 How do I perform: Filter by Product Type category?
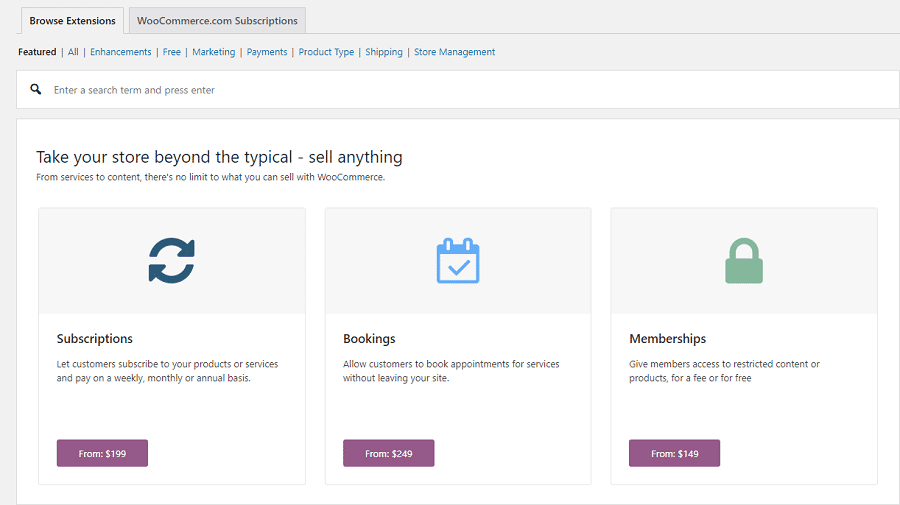click(326, 52)
